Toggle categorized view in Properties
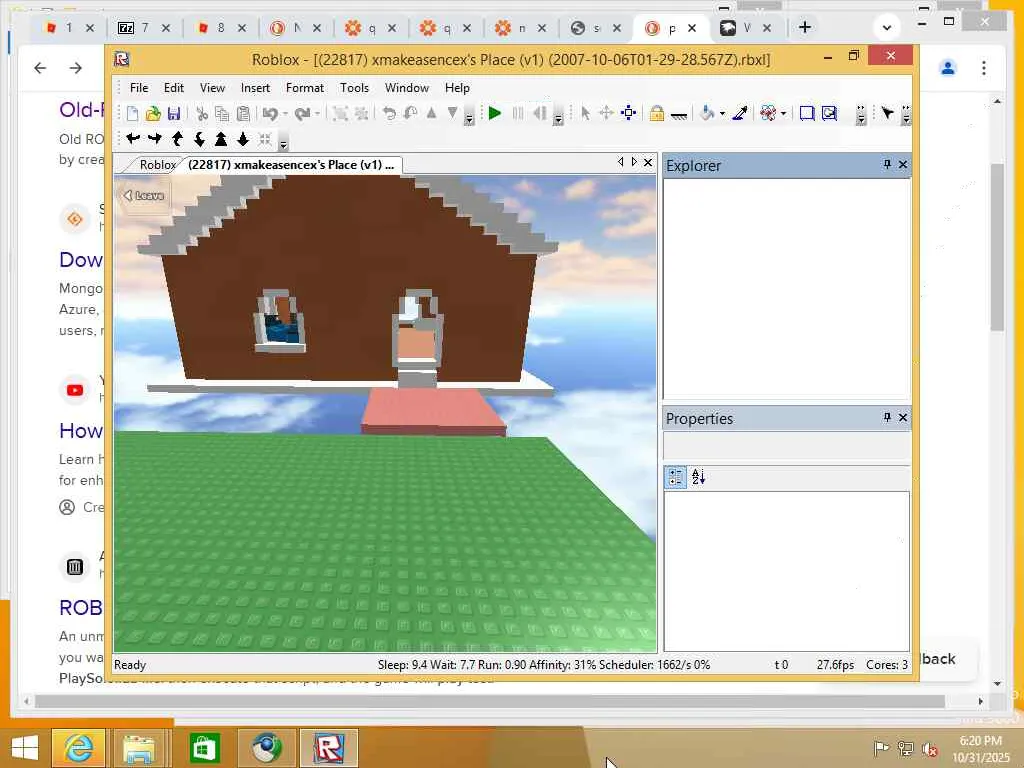Screen dimensions: 1024x768 click(675, 477)
